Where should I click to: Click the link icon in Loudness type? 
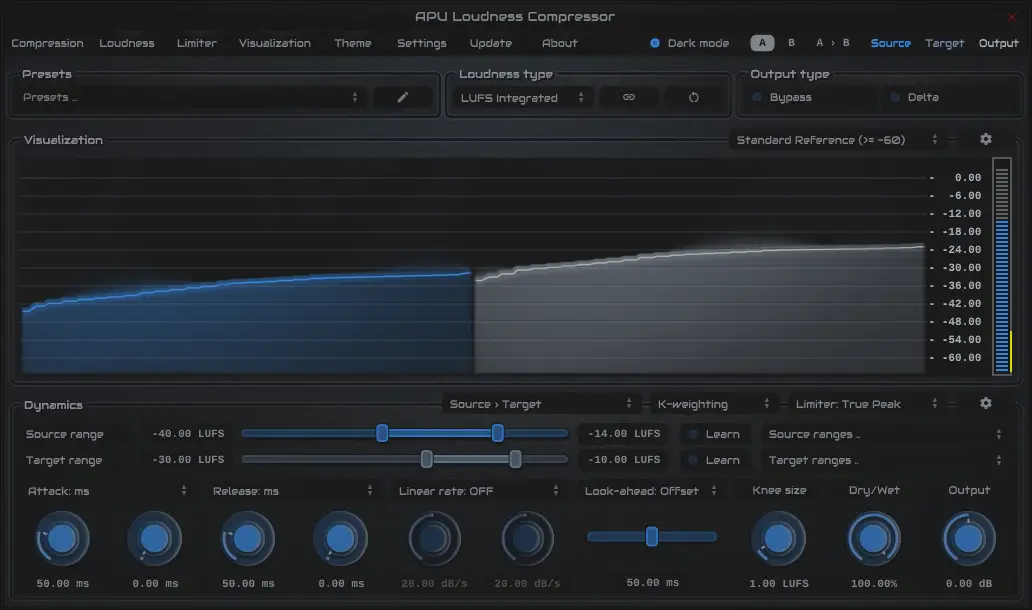click(629, 97)
